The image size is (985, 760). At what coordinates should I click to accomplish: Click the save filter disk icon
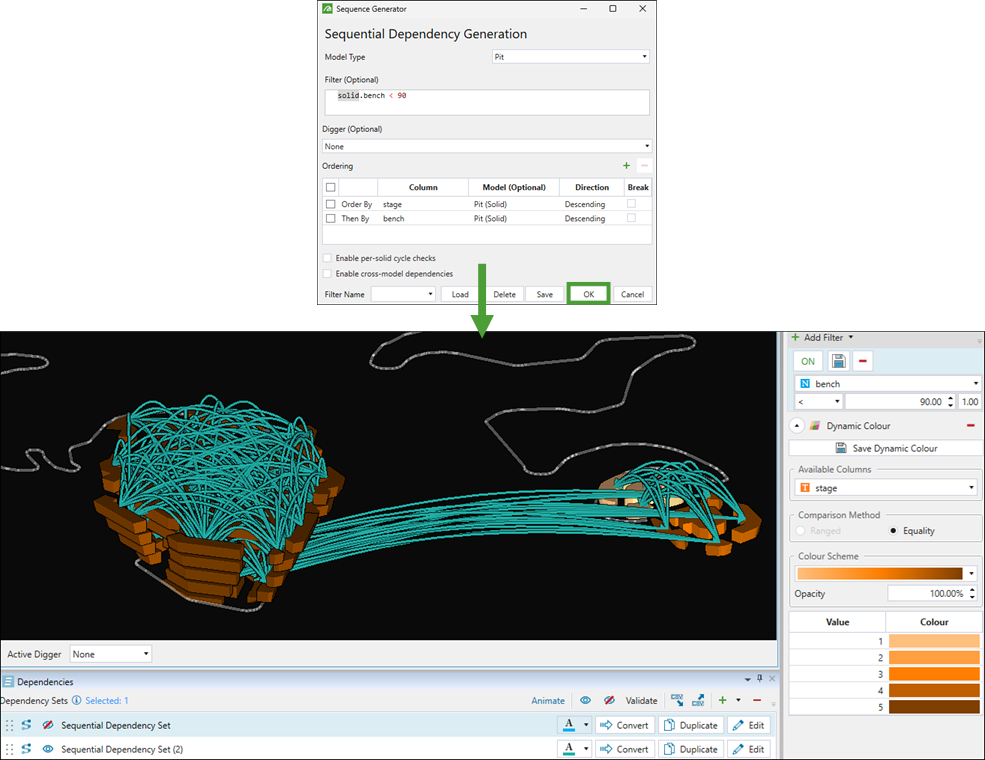pyautogui.click(x=837, y=361)
